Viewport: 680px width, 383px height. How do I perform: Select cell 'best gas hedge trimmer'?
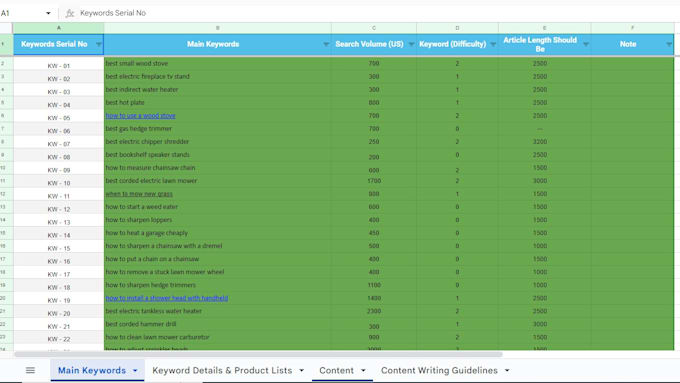click(x=218, y=129)
